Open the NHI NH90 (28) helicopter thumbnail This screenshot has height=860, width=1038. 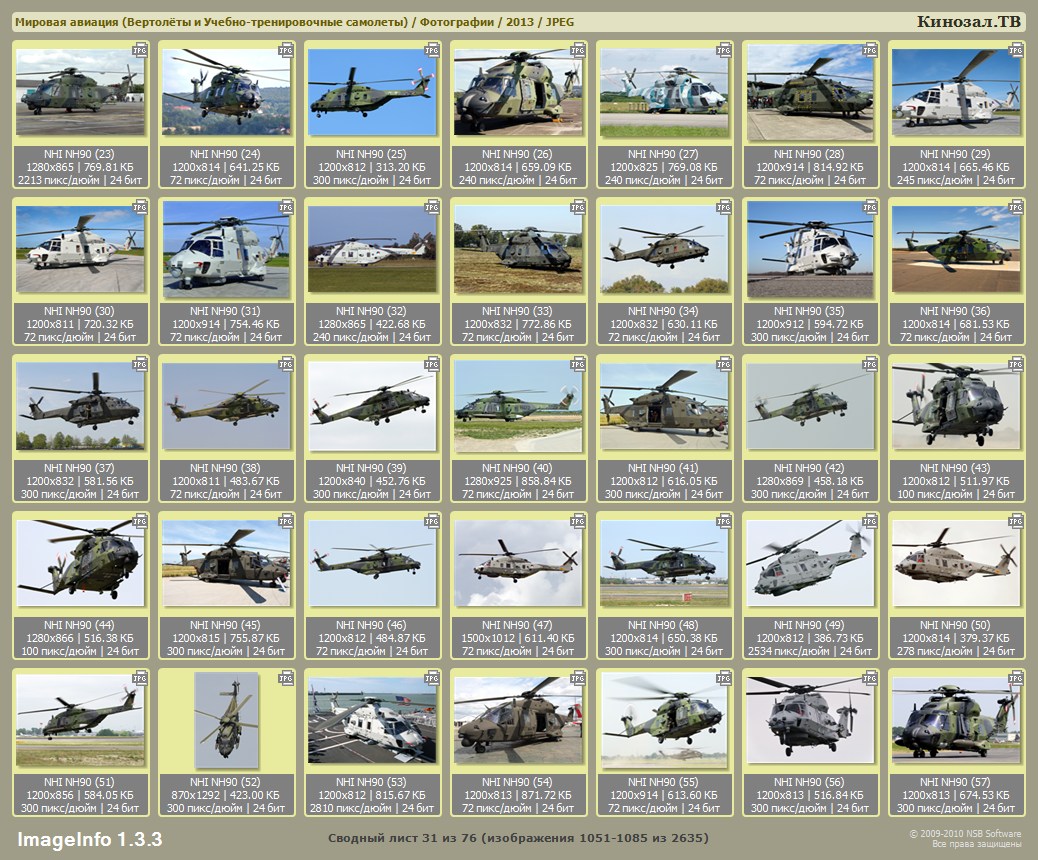(x=810, y=92)
